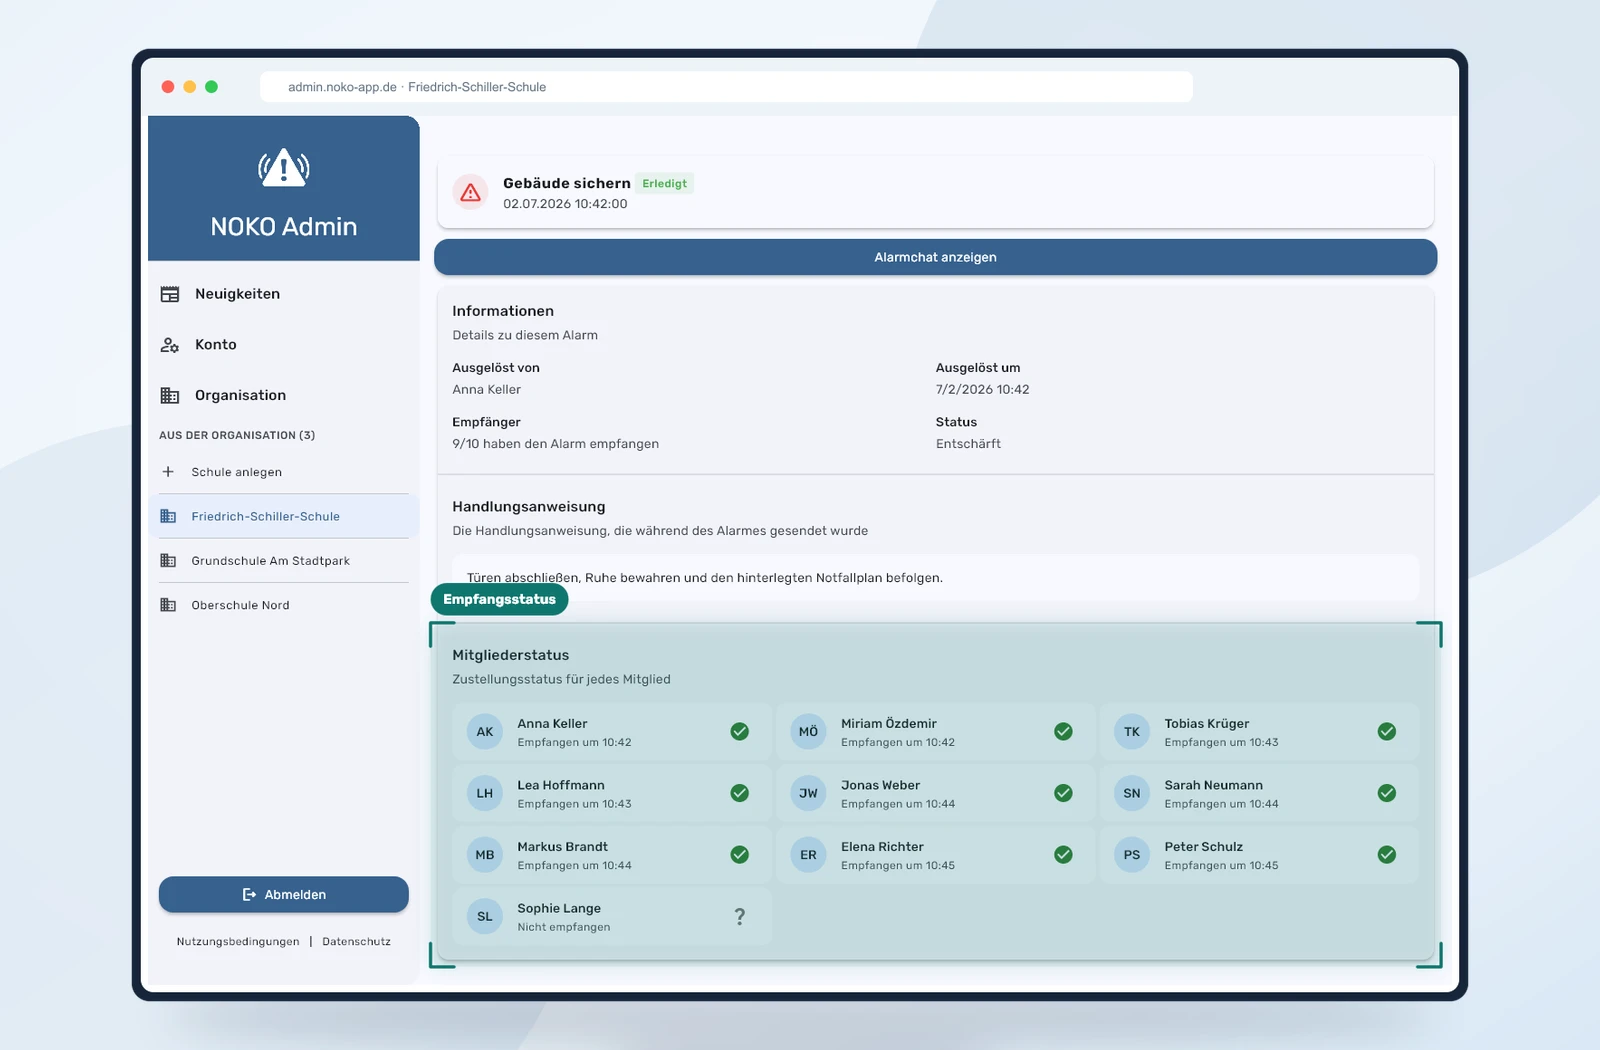The image size is (1600, 1050).
Task: Click the red alarm warning triangle icon
Action: coord(470,192)
